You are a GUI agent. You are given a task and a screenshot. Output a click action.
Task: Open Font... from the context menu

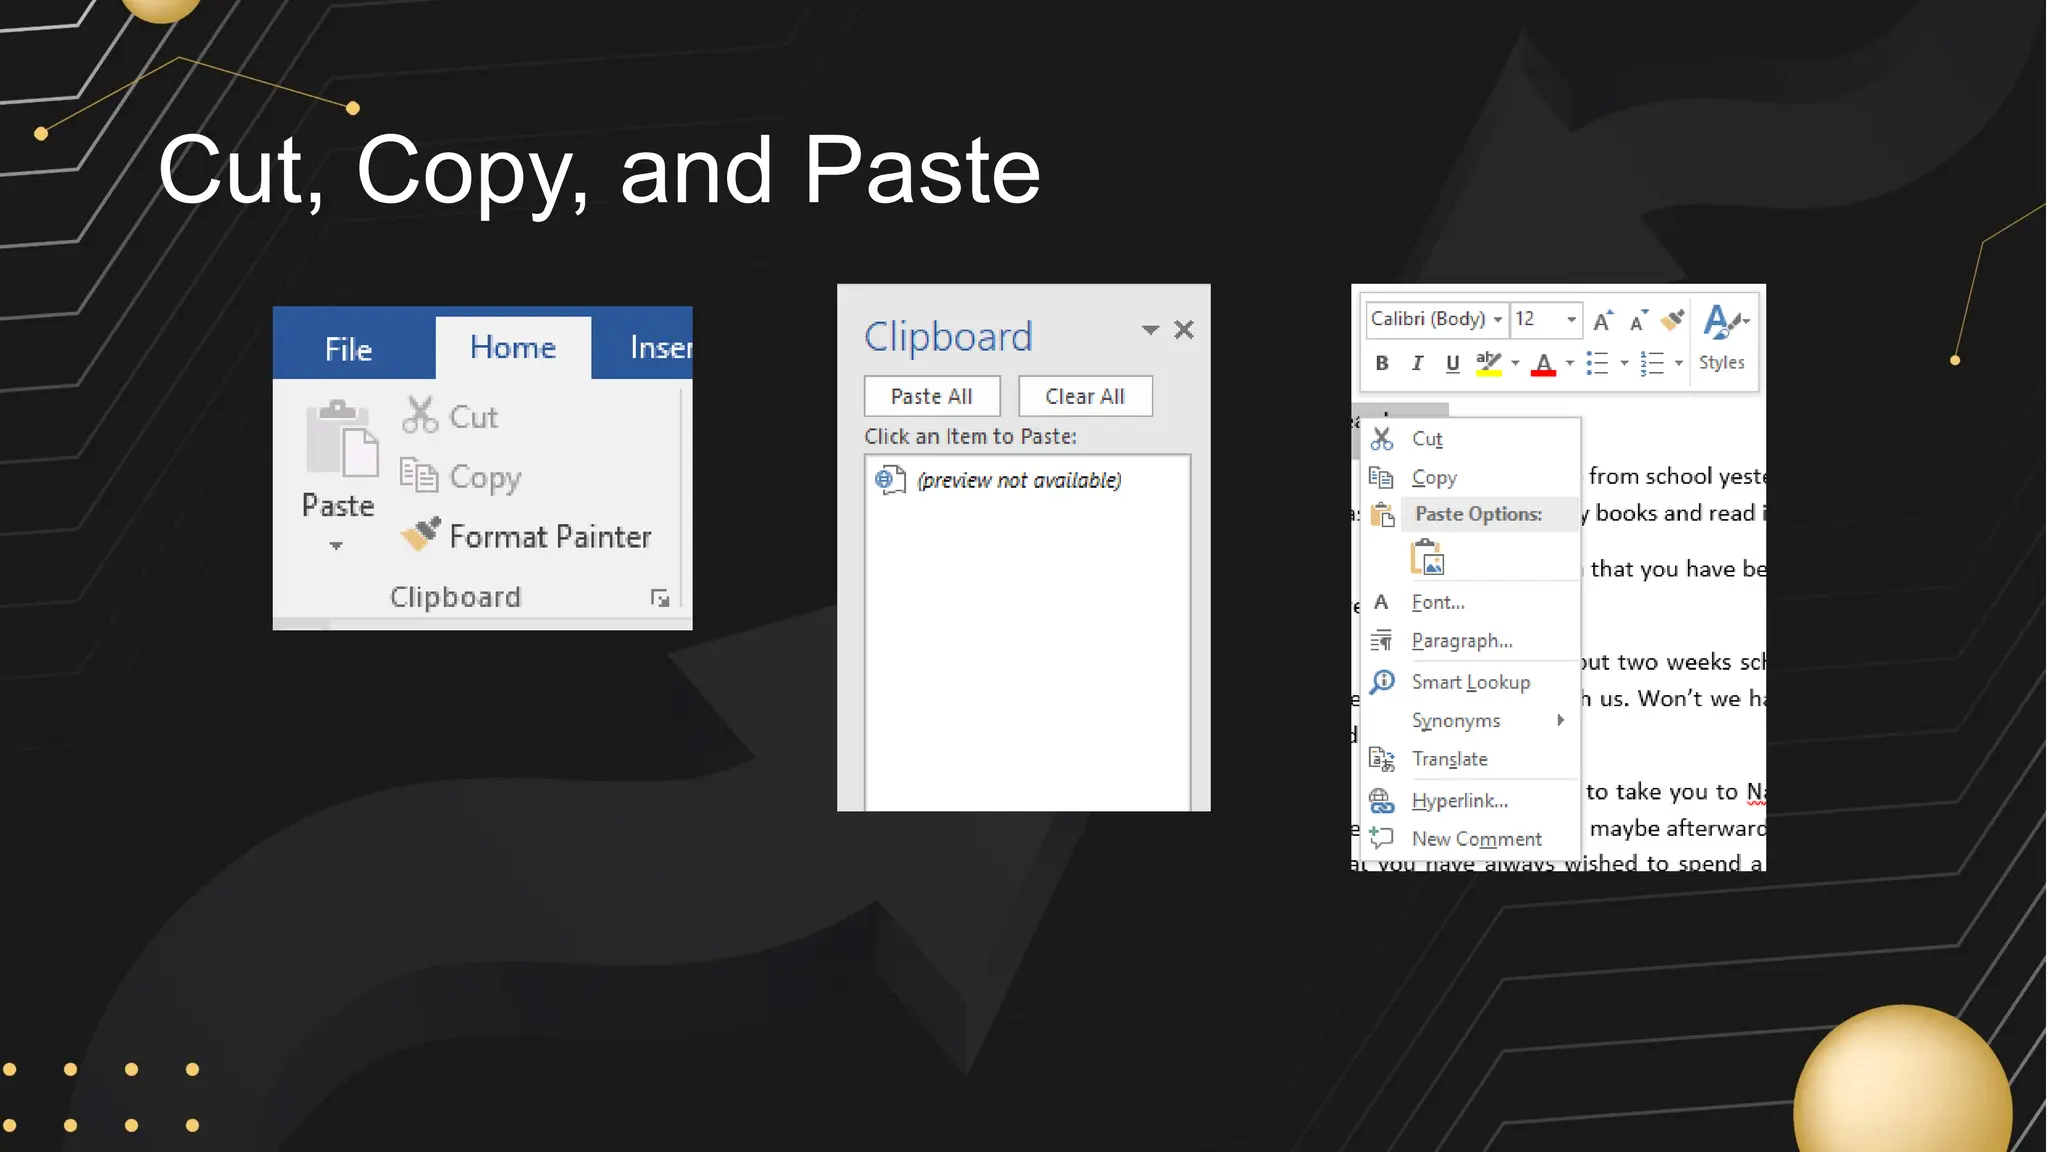pos(1471,602)
